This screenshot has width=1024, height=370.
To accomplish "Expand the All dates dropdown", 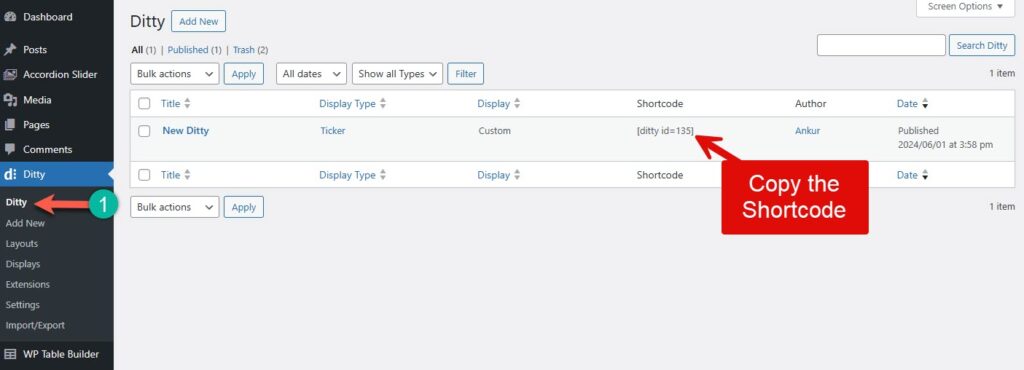I will [x=311, y=74].
